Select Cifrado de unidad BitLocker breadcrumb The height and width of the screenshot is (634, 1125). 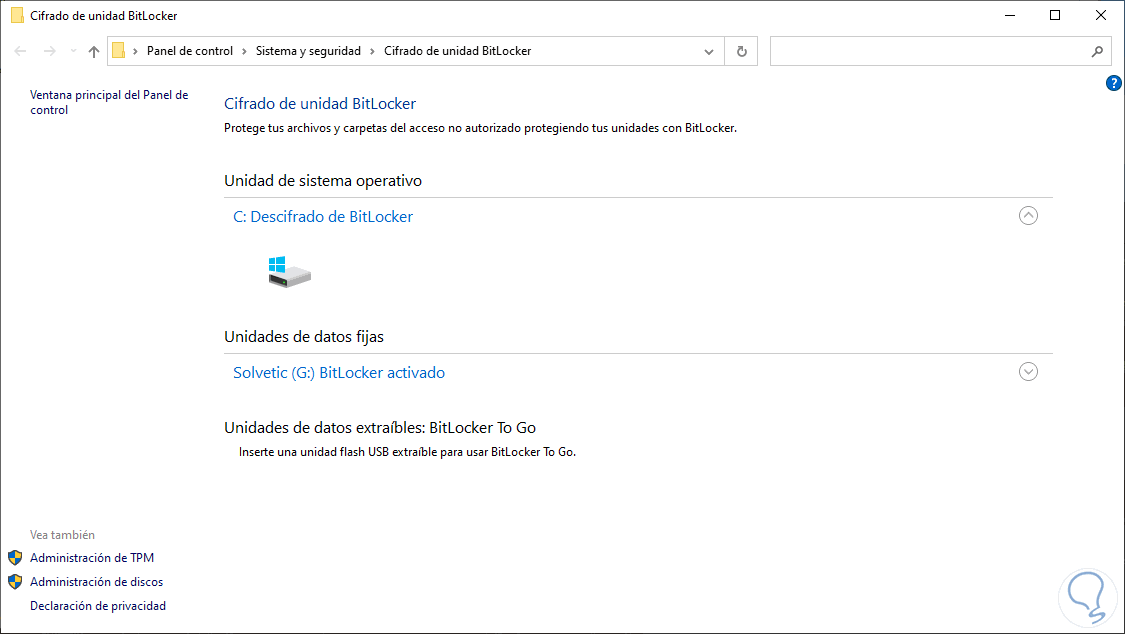(x=458, y=51)
